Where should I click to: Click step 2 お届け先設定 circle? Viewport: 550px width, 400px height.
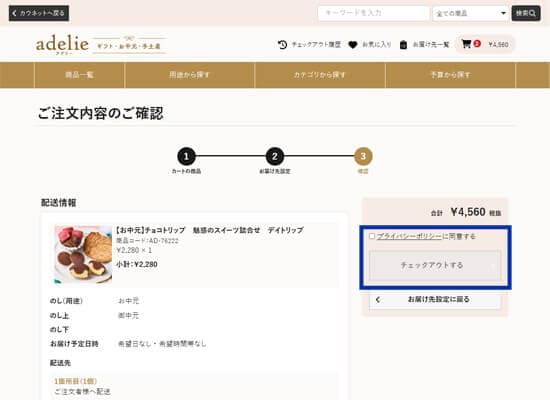[x=275, y=156]
